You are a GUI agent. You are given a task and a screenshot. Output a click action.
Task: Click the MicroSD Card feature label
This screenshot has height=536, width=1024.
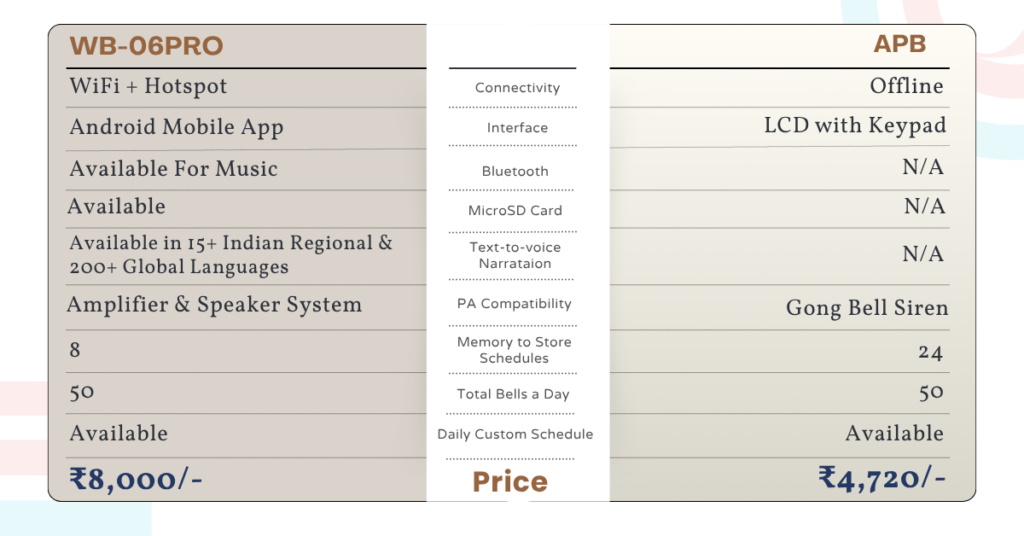(x=515, y=211)
